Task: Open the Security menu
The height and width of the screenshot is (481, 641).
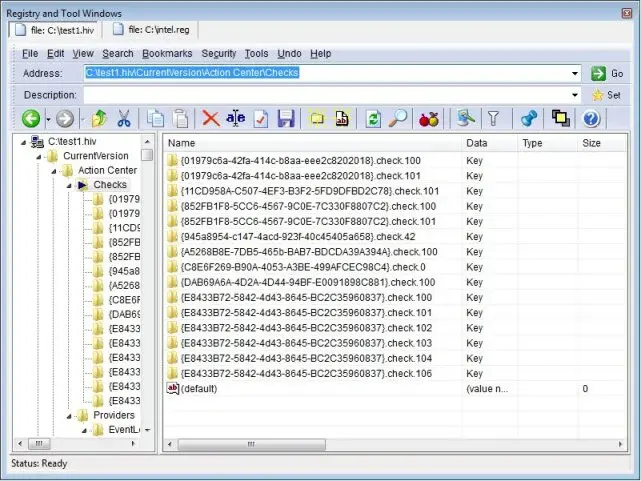Action: pos(219,54)
